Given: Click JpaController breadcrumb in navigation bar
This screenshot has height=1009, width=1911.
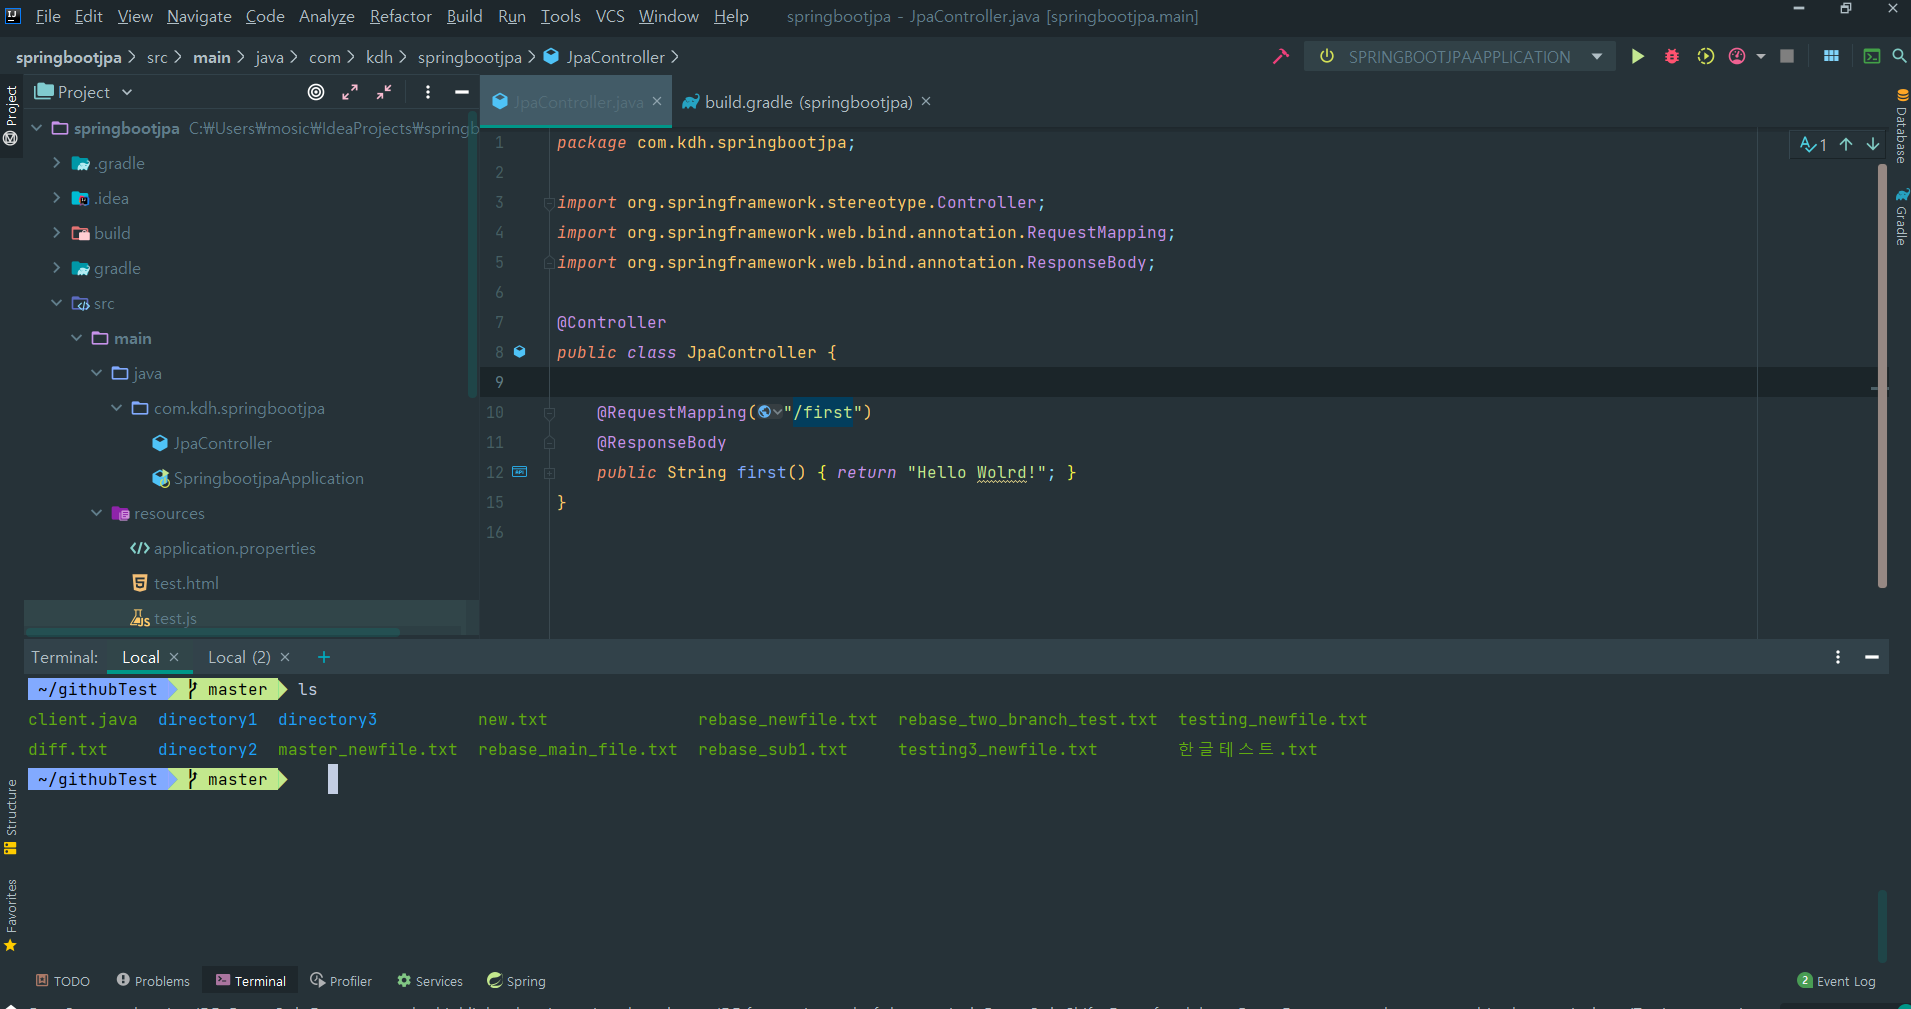Looking at the screenshot, I should (x=604, y=57).
